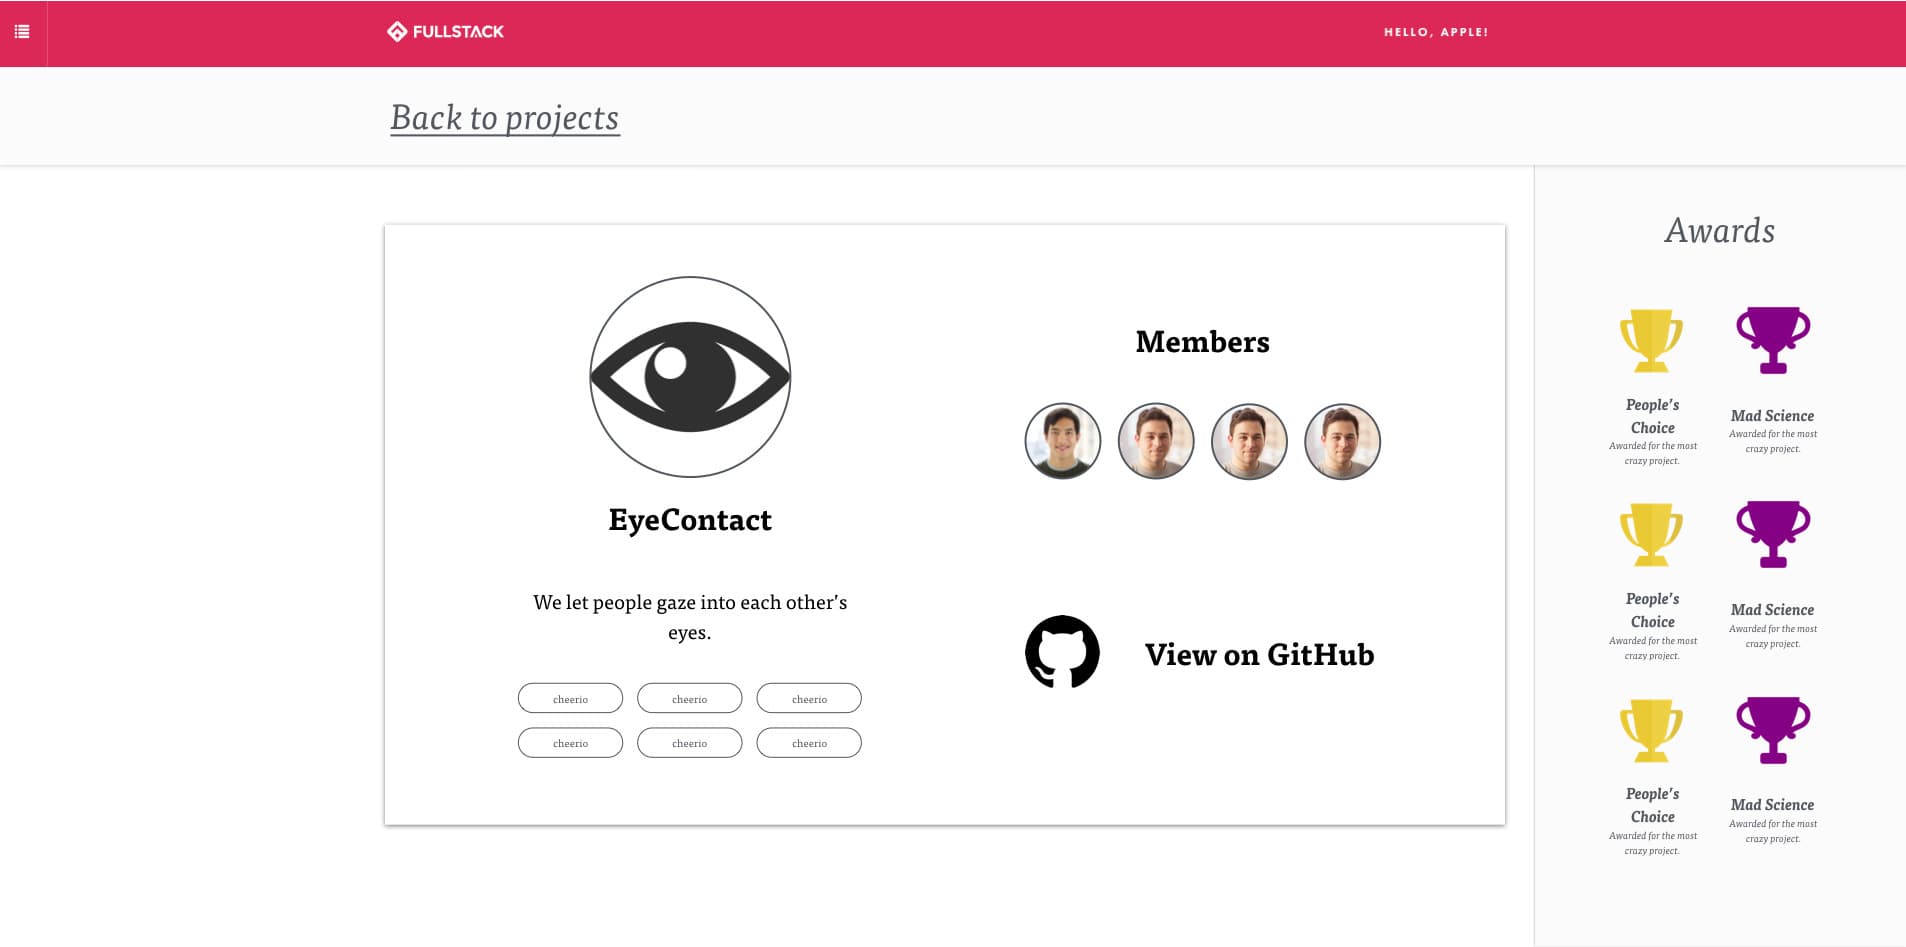This screenshot has width=1906, height=947.
Task: Click the EyeContact project title
Action: [x=690, y=520]
